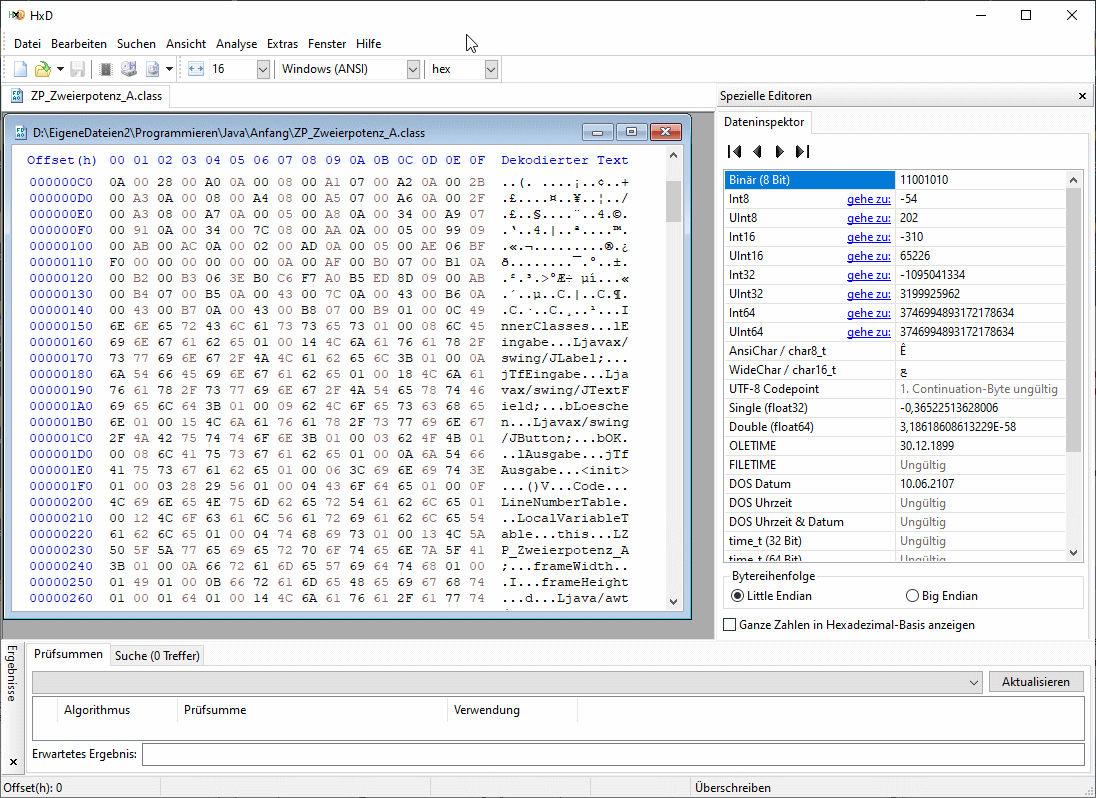
Task: Click the Open RAM chip icon
Action: tap(106, 69)
